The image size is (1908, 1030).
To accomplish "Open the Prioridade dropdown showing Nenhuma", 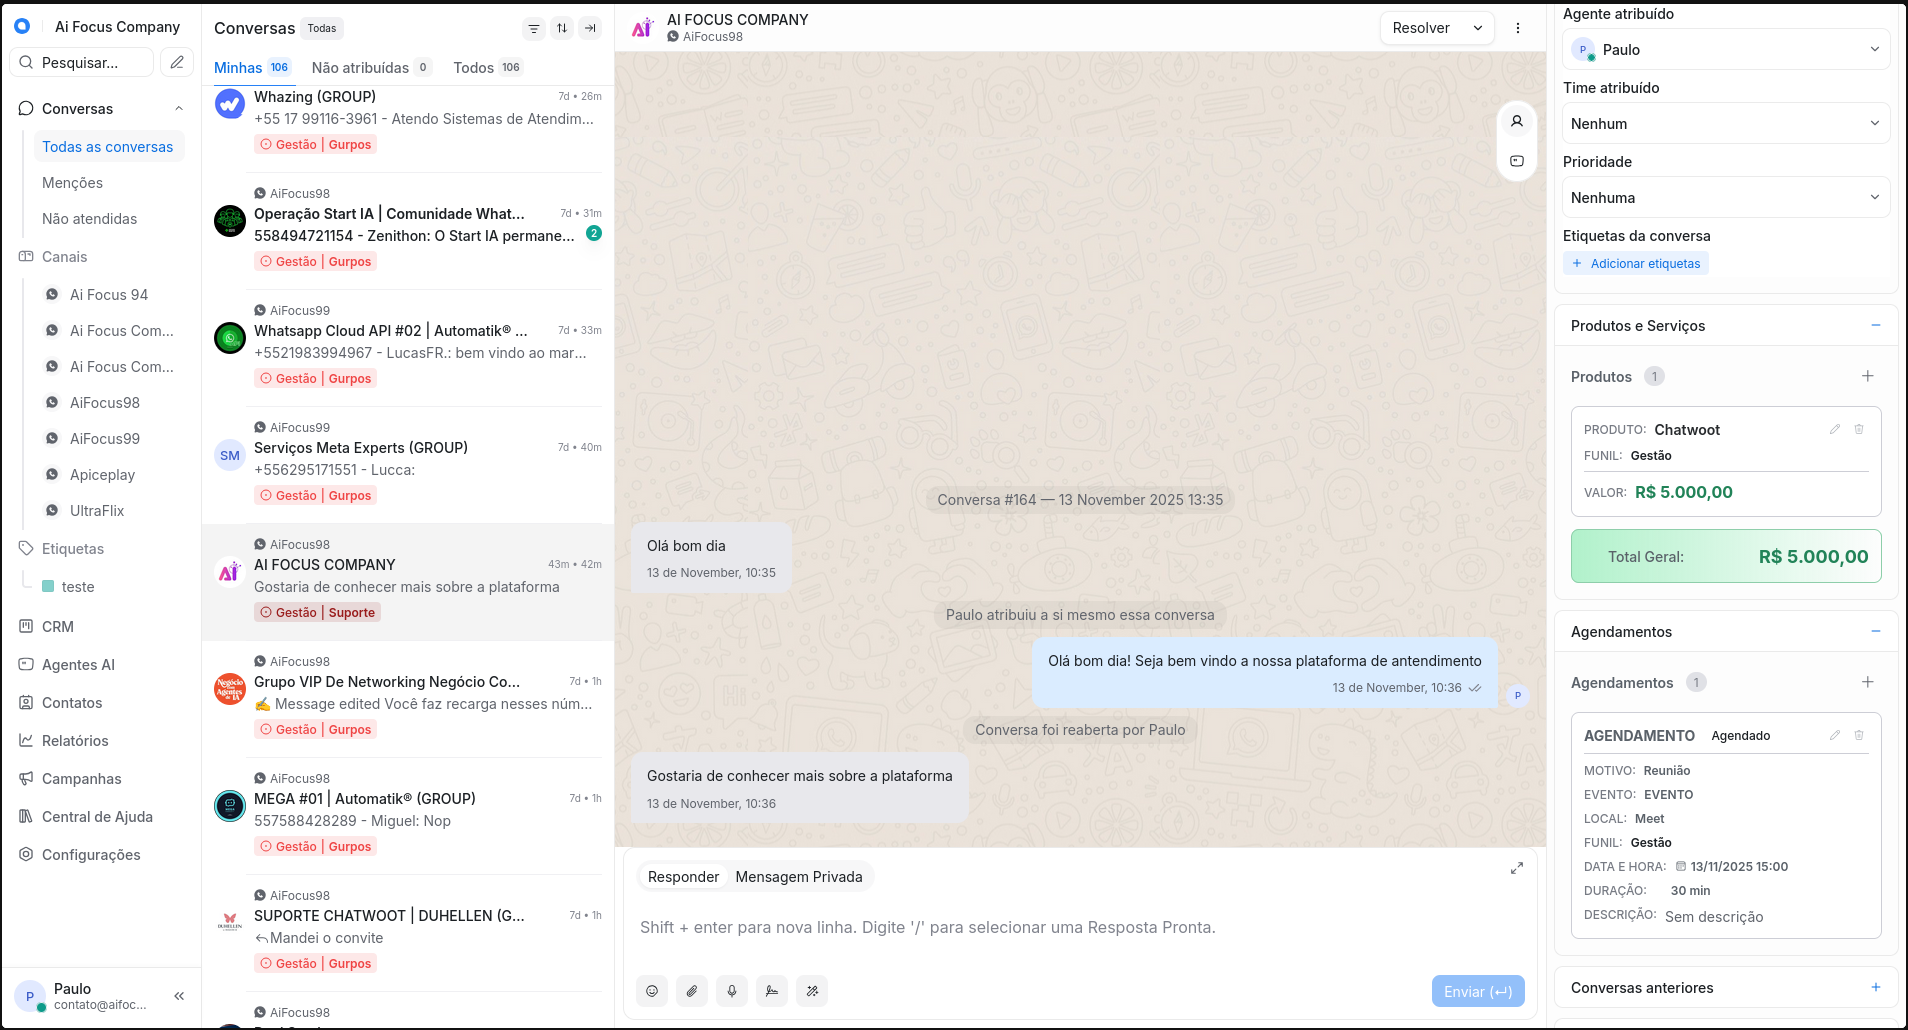I will coord(1725,197).
